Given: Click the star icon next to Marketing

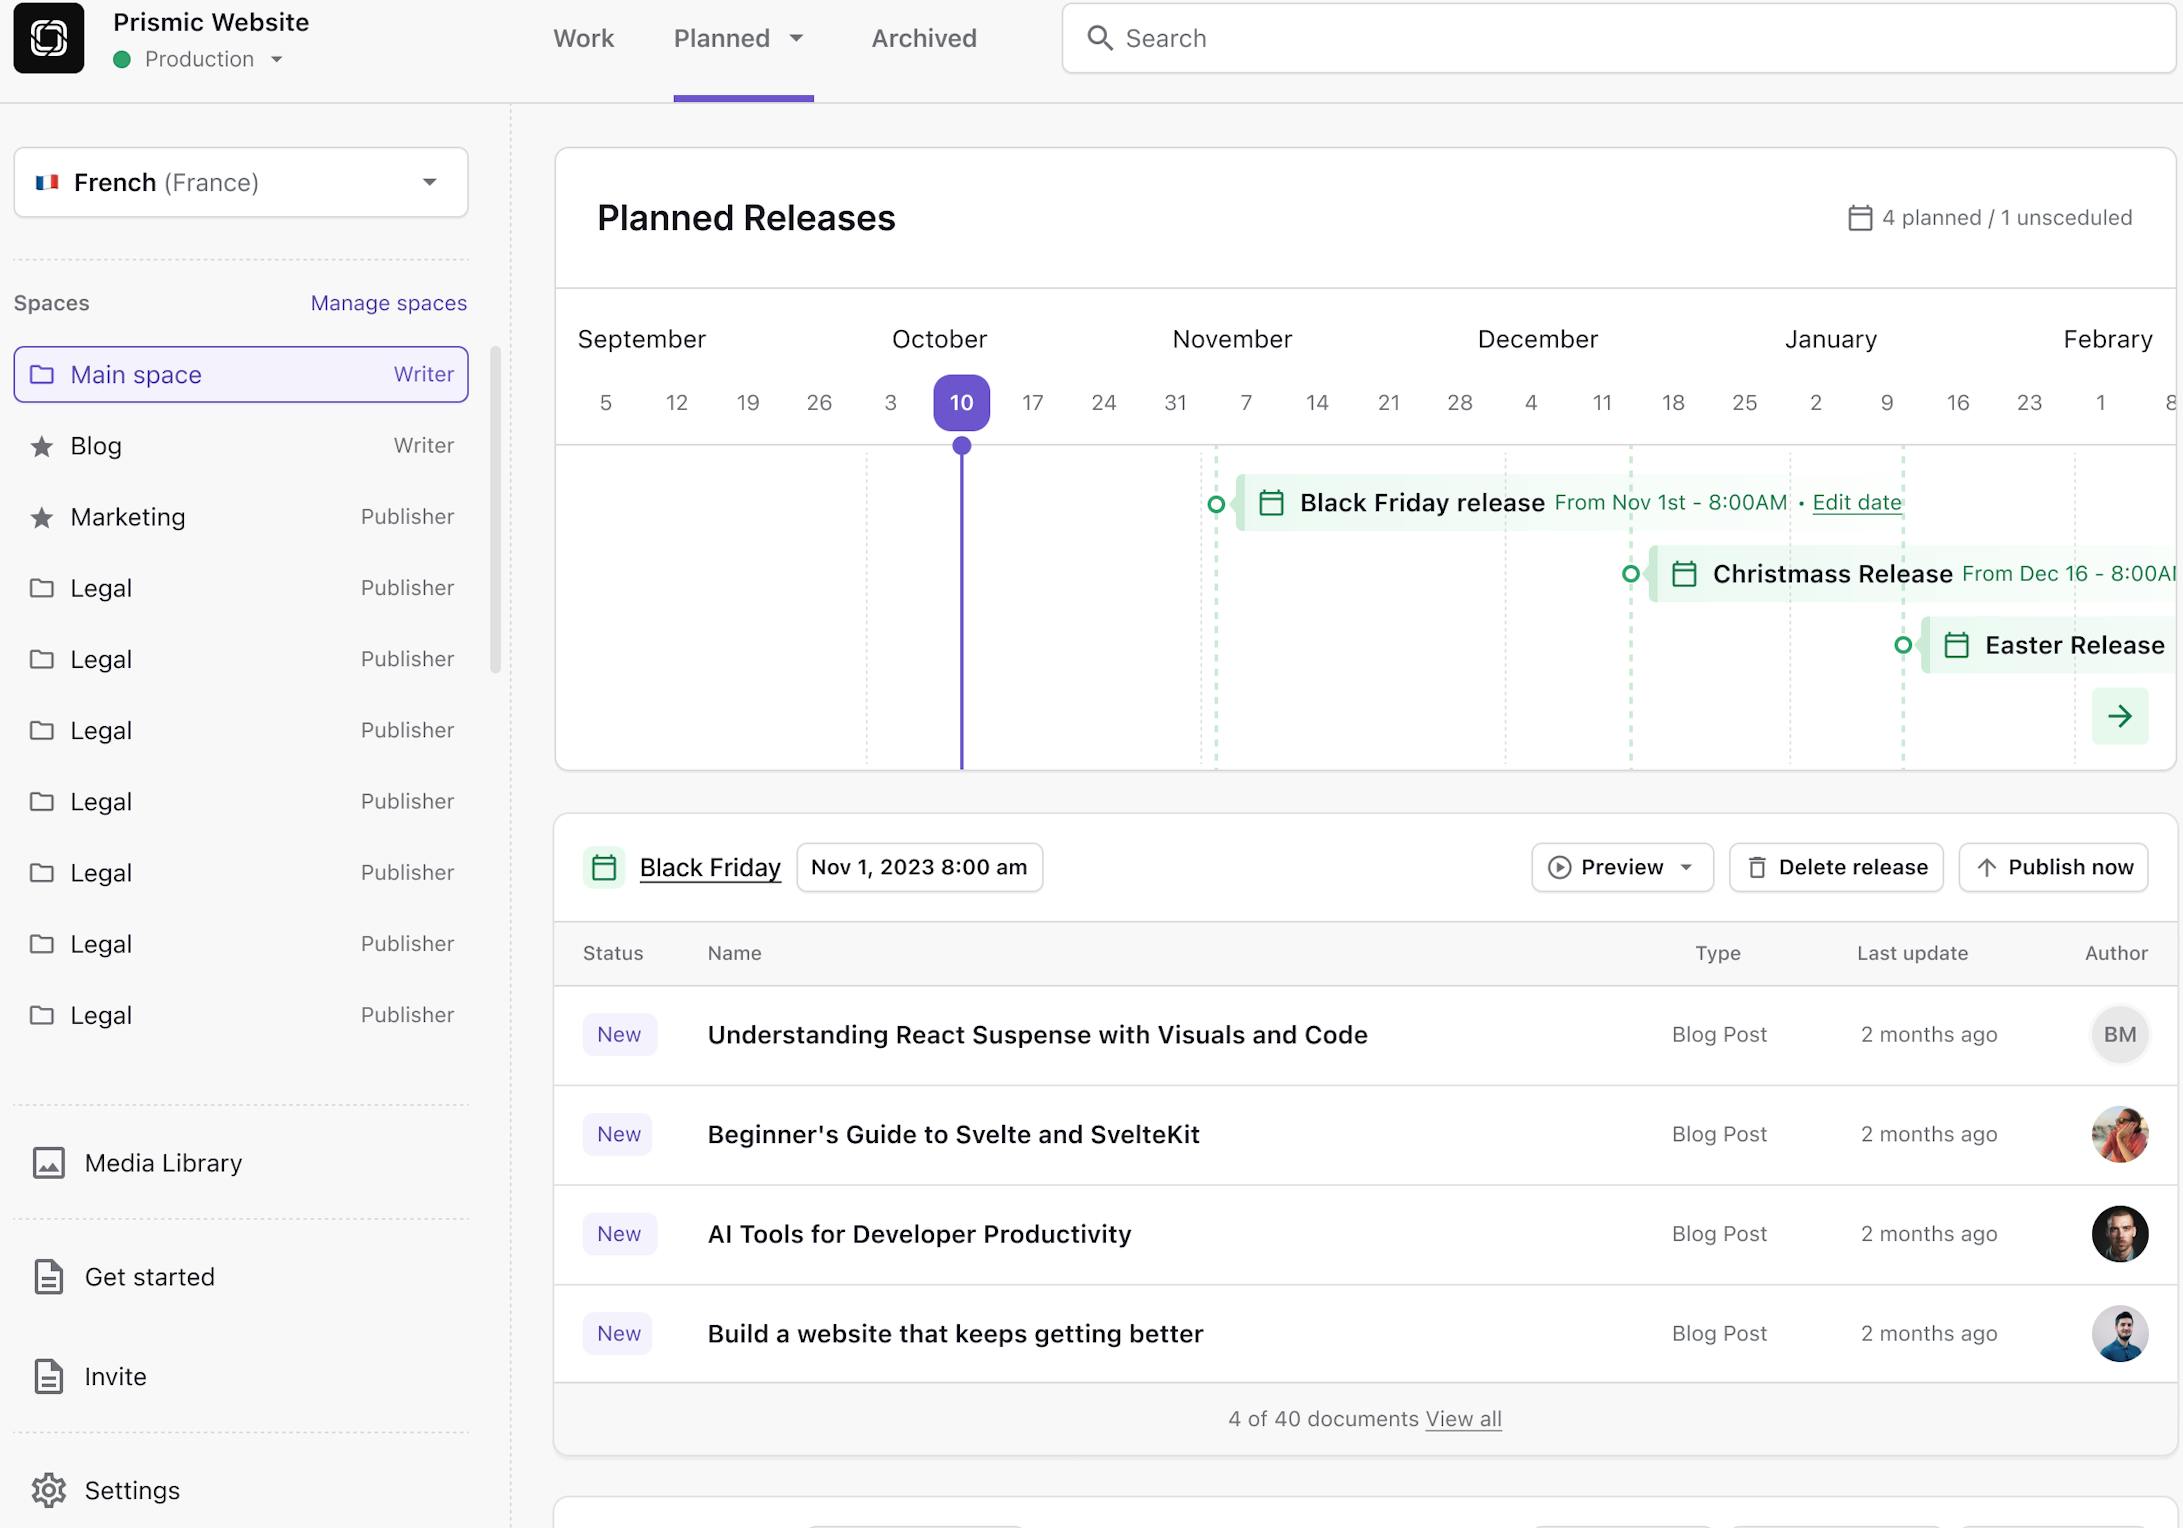Looking at the screenshot, I should click(x=41, y=517).
